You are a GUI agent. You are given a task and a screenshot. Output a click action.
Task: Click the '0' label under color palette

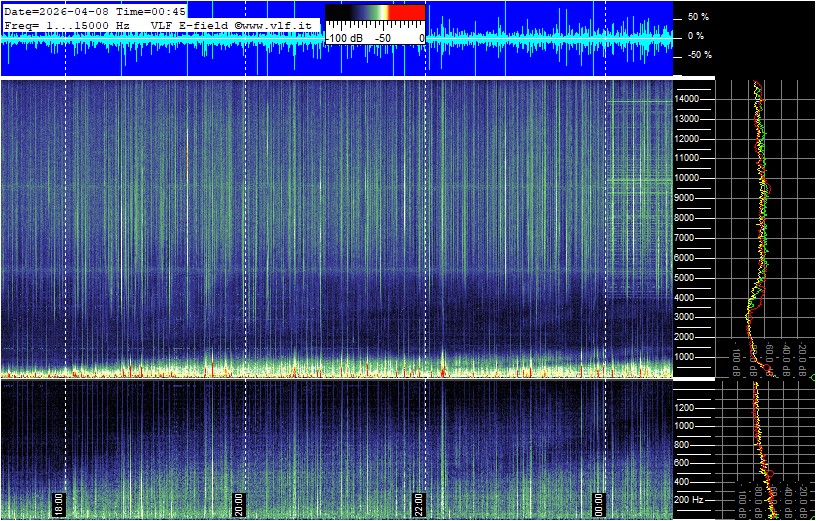point(422,39)
